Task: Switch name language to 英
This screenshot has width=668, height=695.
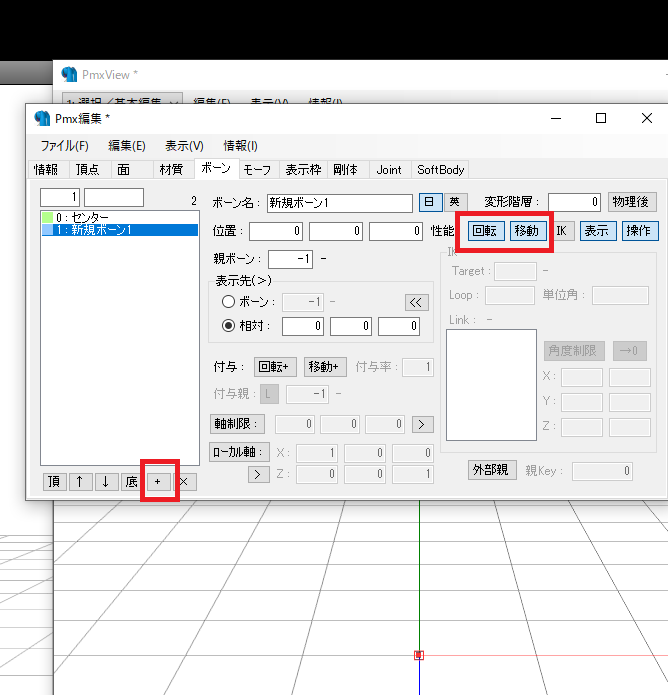Action: pos(456,203)
